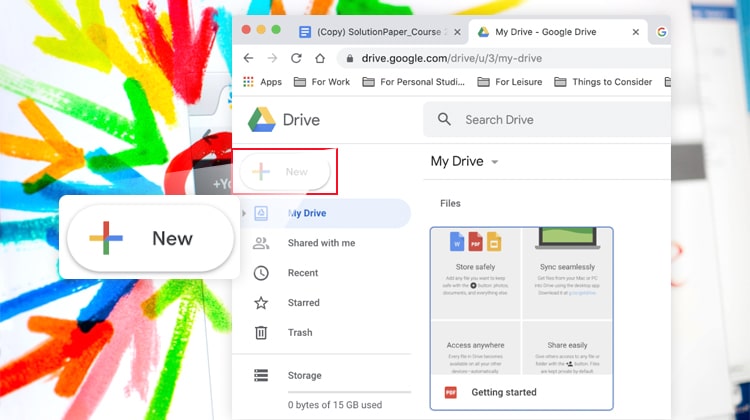Close the SolutionPaper_Course tab

pyautogui.click(x=457, y=32)
